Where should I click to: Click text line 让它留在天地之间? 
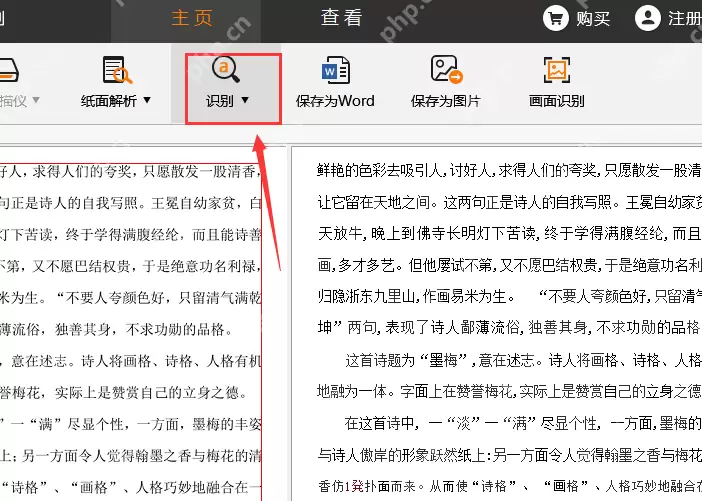point(509,202)
